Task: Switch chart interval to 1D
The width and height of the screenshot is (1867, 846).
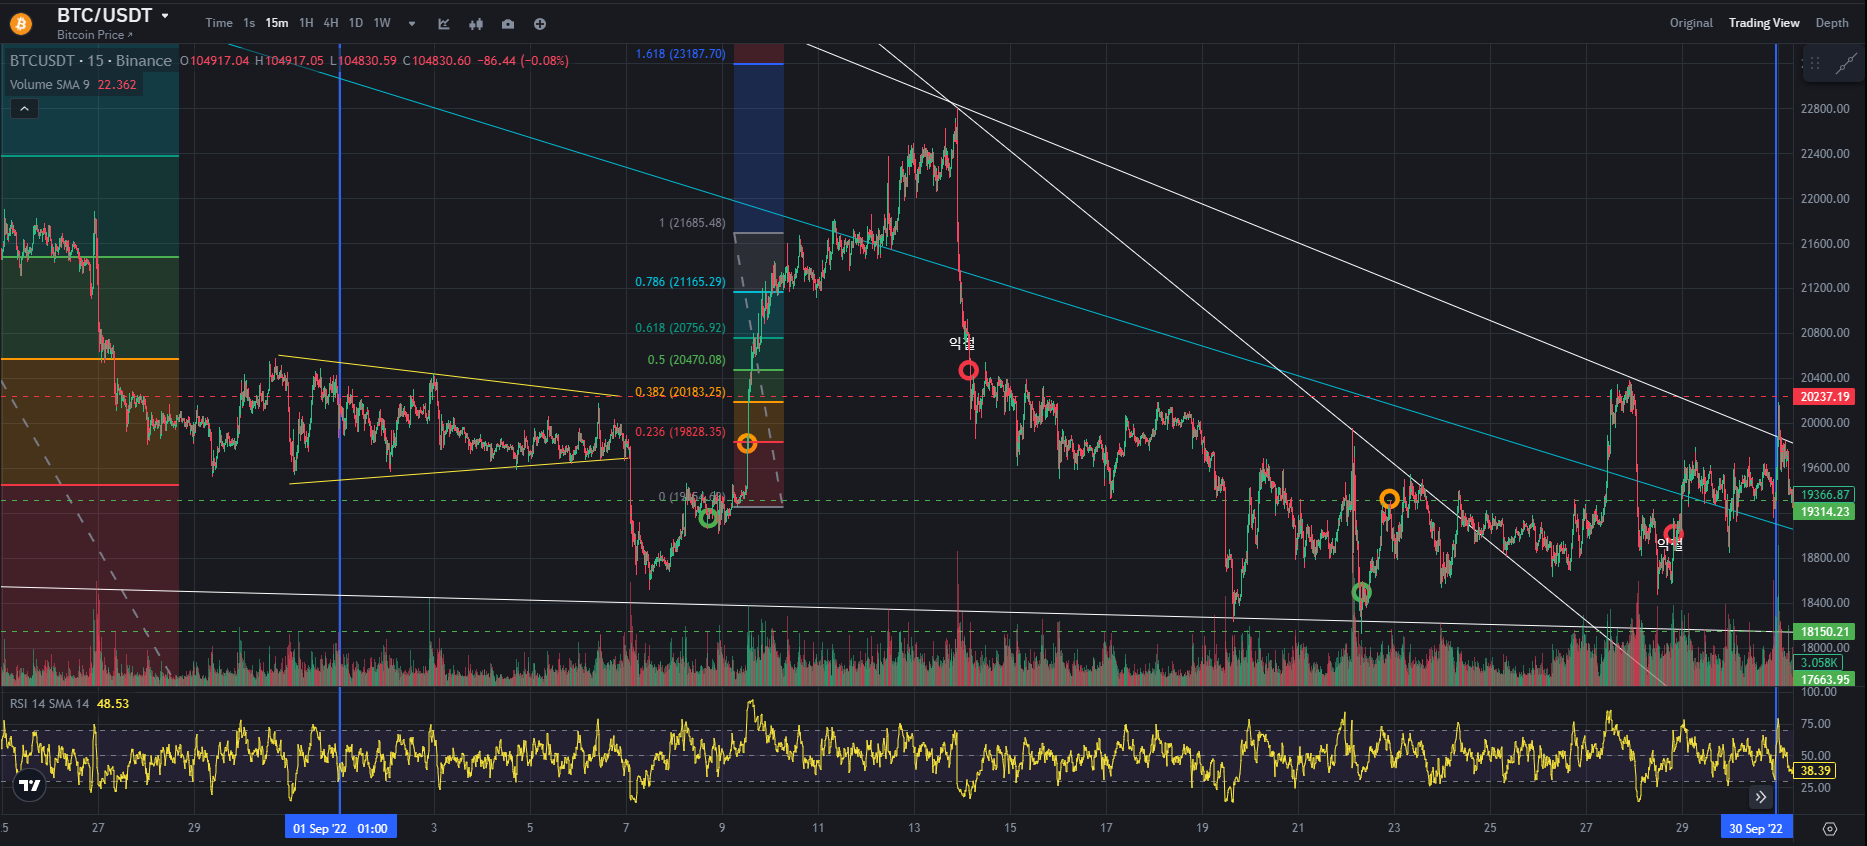Action: [356, 23]
